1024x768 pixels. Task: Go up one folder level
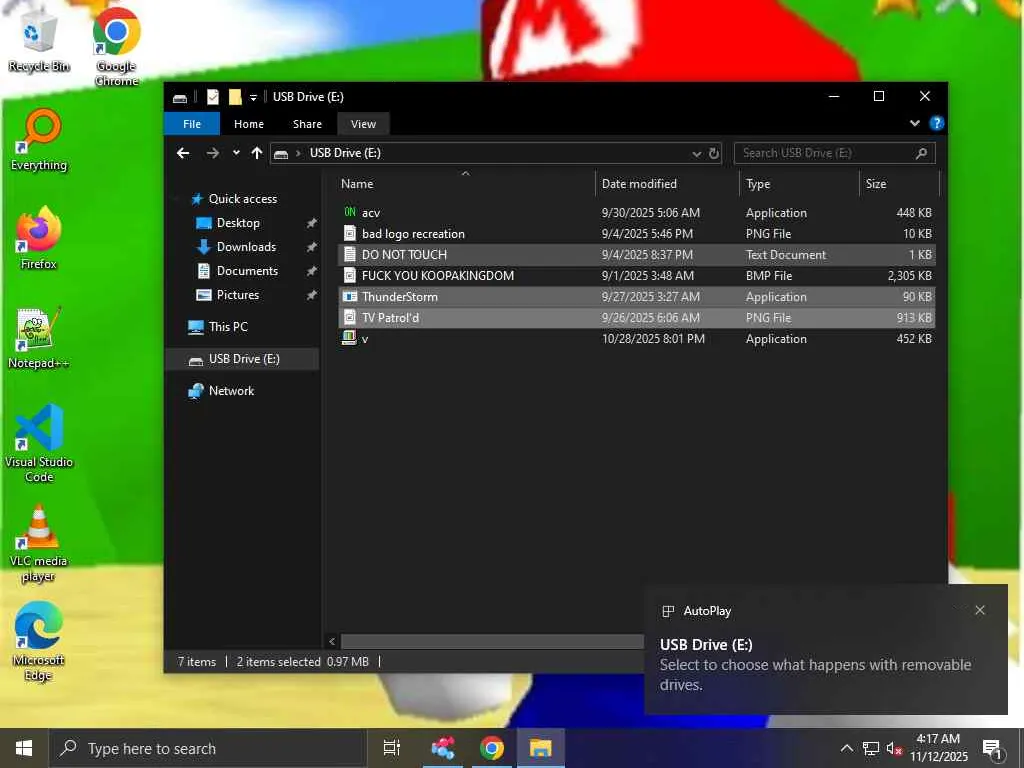click(x=257, y=153)
